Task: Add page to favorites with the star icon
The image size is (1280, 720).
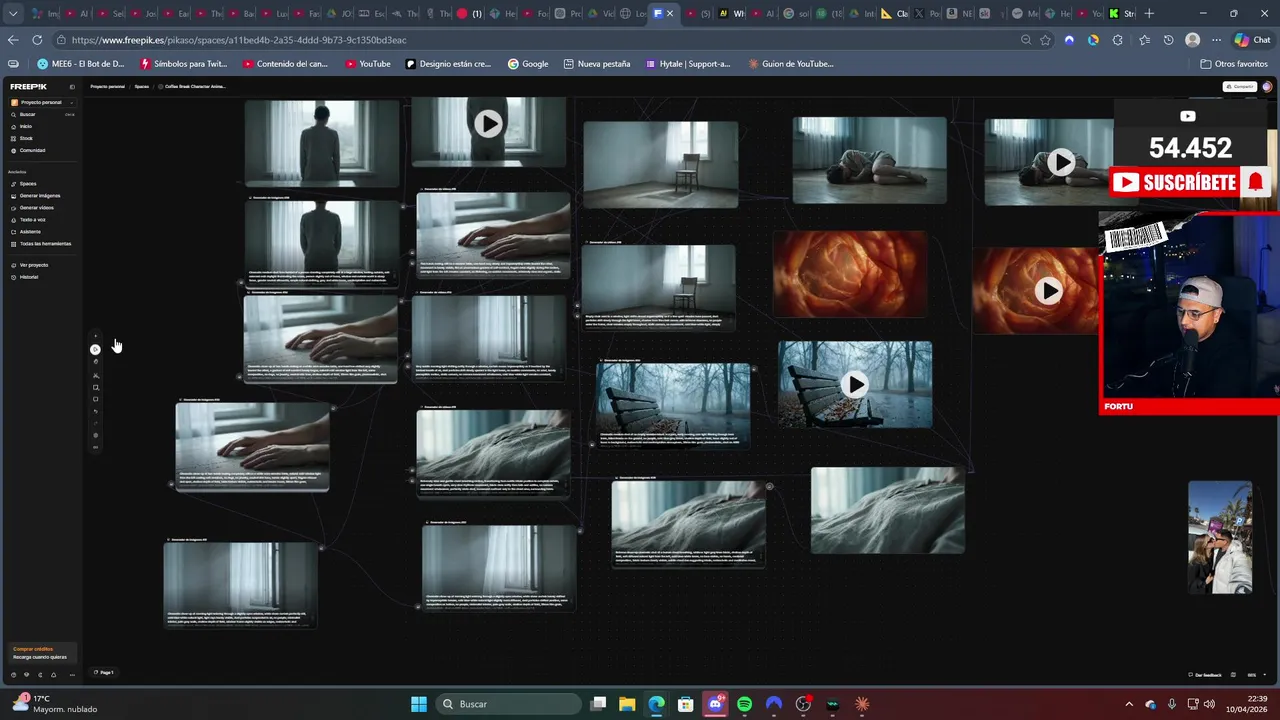Action: pyautogui.click(x=1045, y=40)
